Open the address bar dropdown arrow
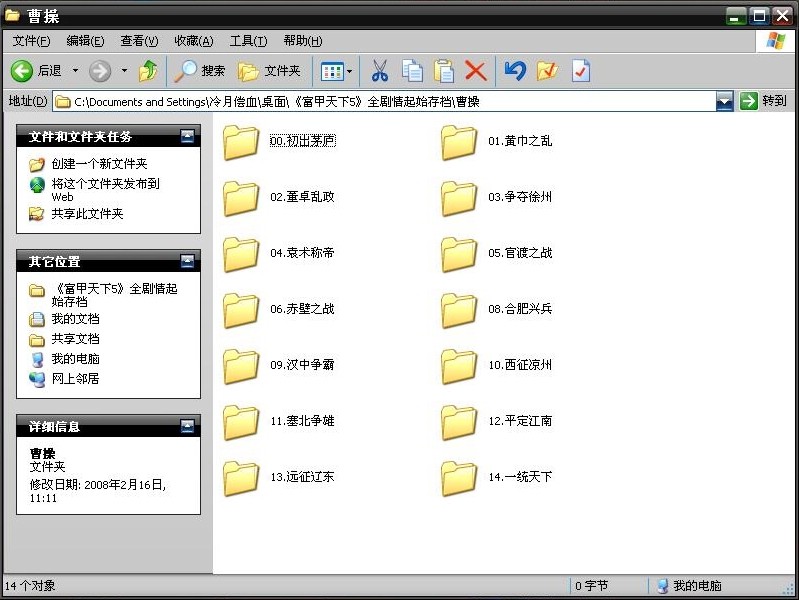 click(x=724, y=101)
